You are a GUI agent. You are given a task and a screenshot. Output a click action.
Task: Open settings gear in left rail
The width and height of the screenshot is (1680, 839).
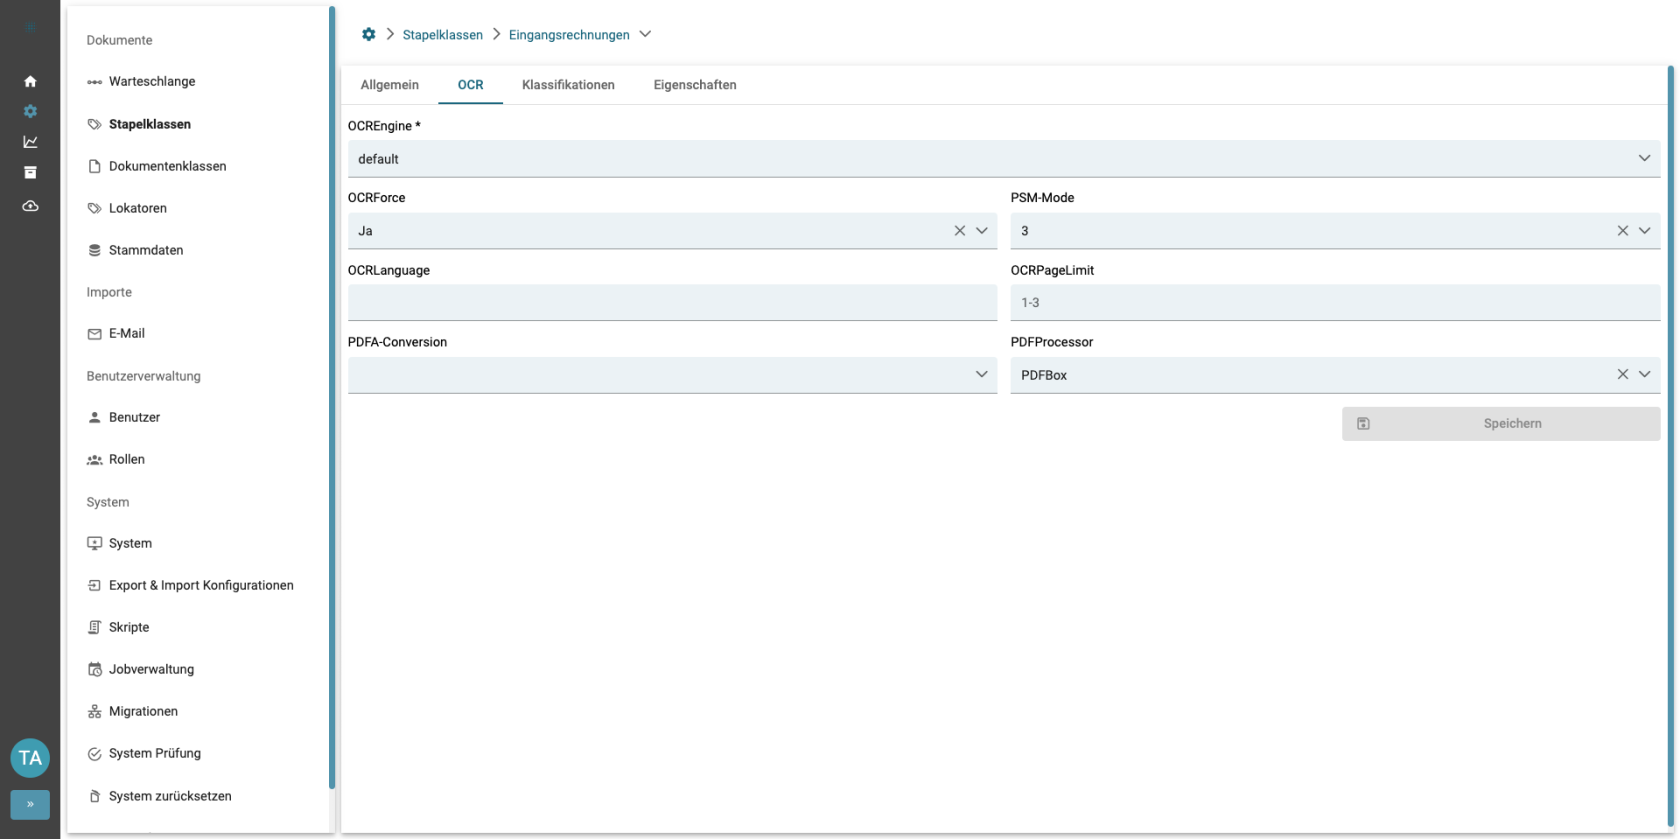click(x=30, y=111)
